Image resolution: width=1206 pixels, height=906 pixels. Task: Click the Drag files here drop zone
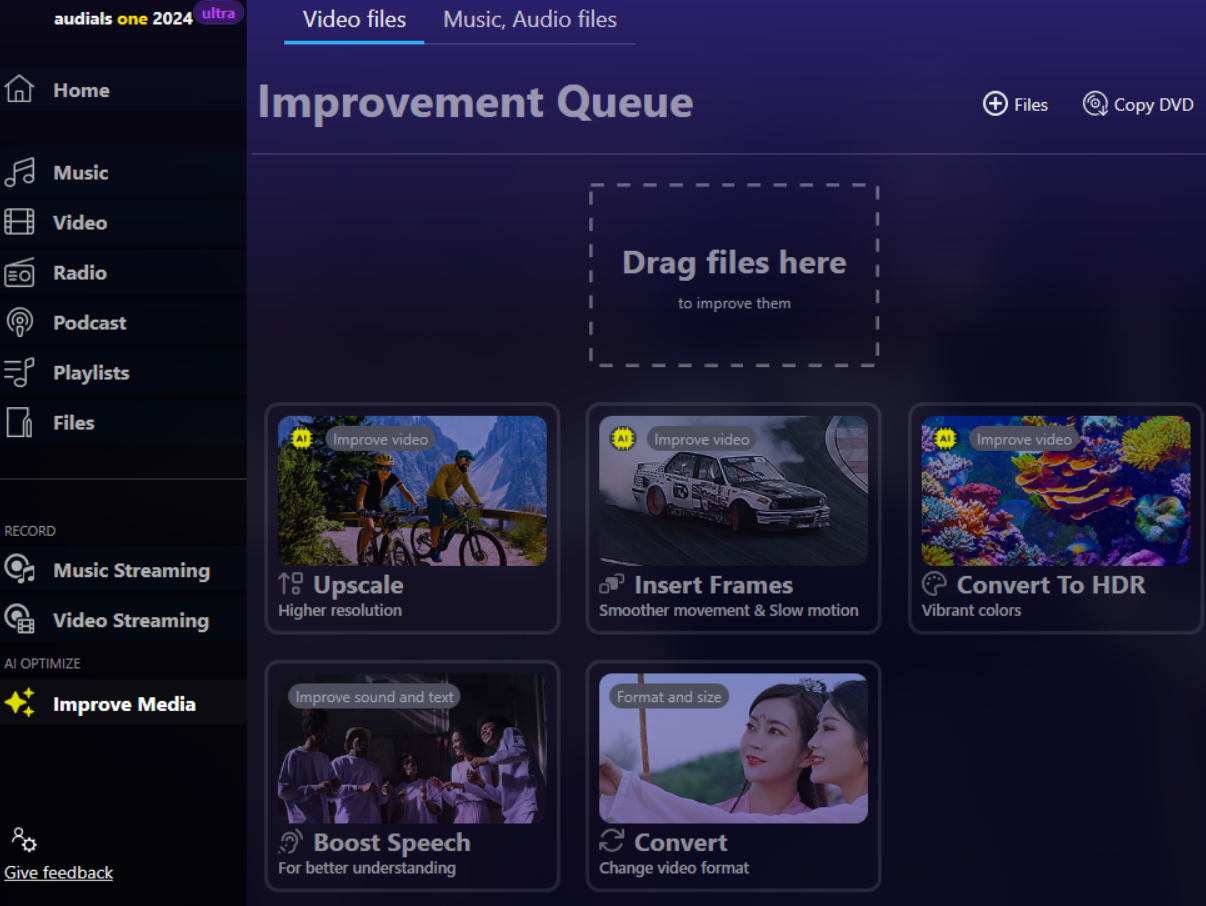coord(734,275)
